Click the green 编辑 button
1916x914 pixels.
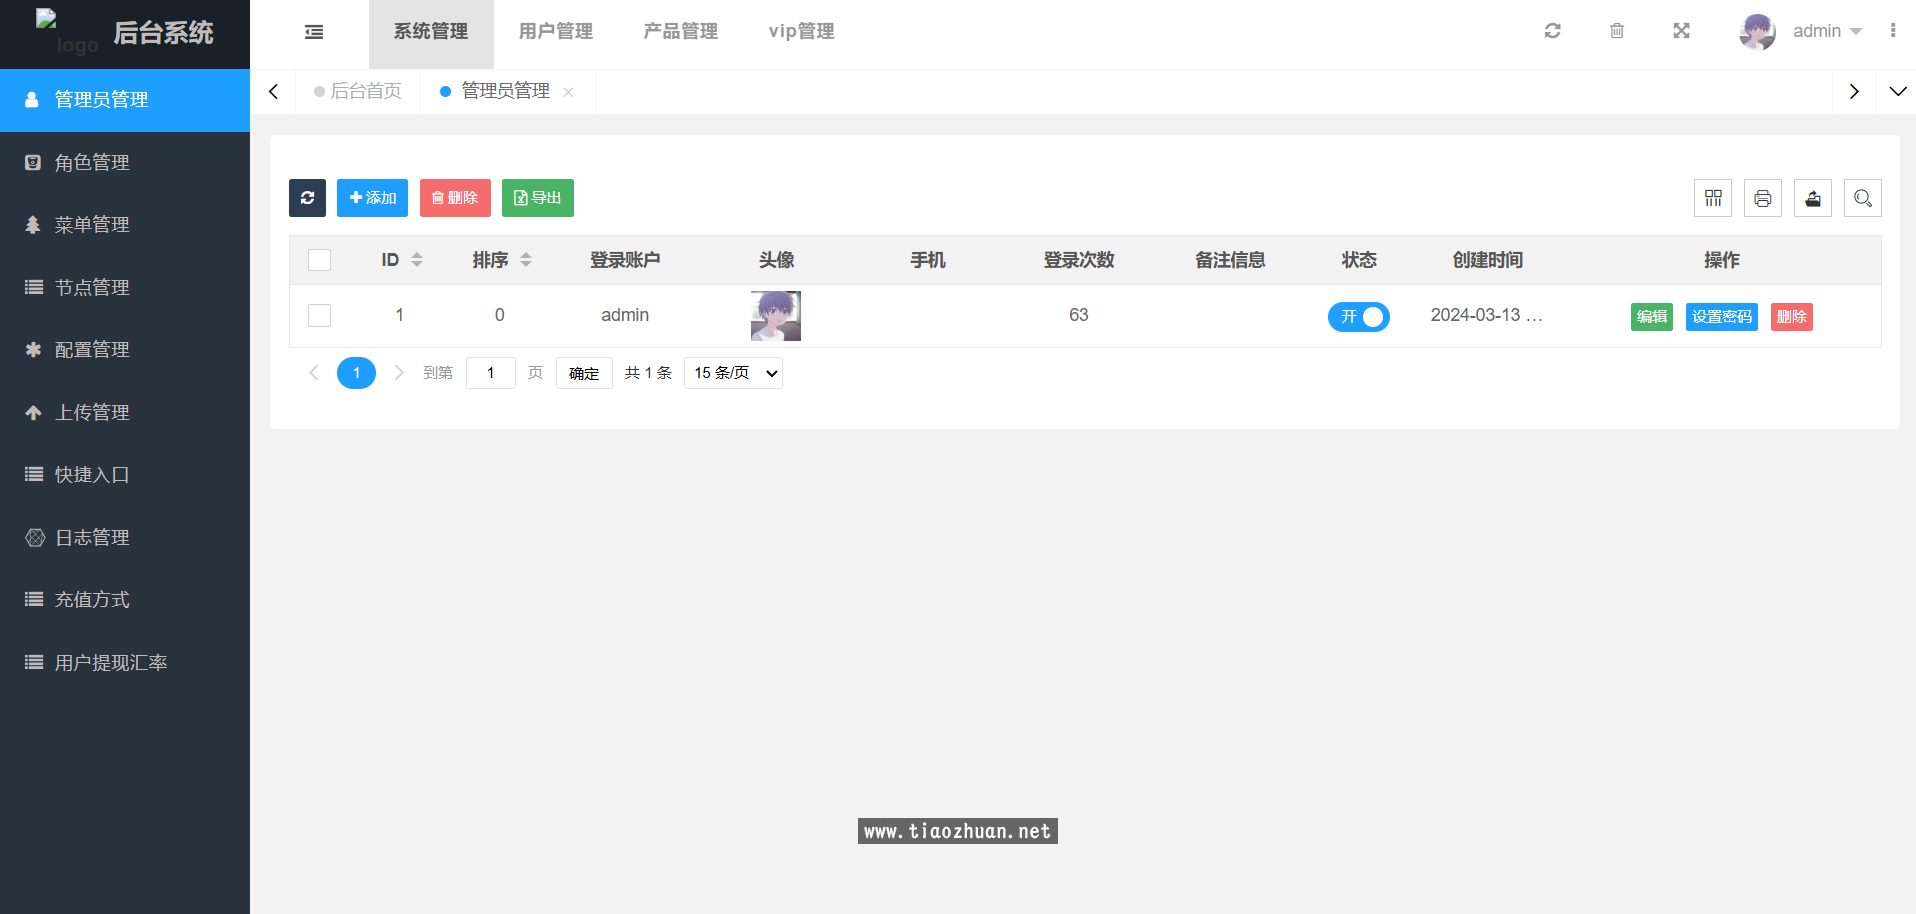pos(1652,317)
